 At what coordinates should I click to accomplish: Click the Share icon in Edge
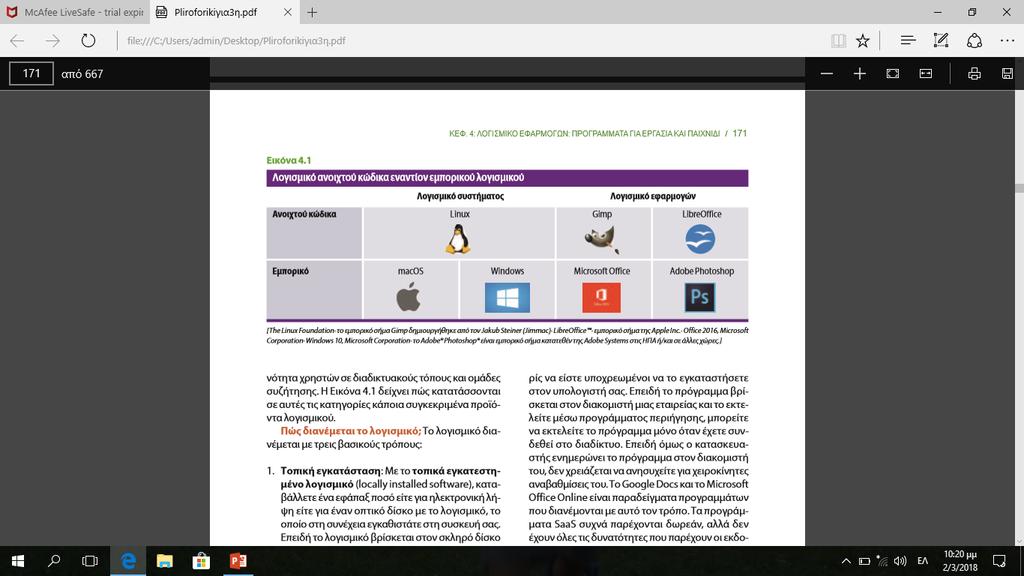coord(974,40)
